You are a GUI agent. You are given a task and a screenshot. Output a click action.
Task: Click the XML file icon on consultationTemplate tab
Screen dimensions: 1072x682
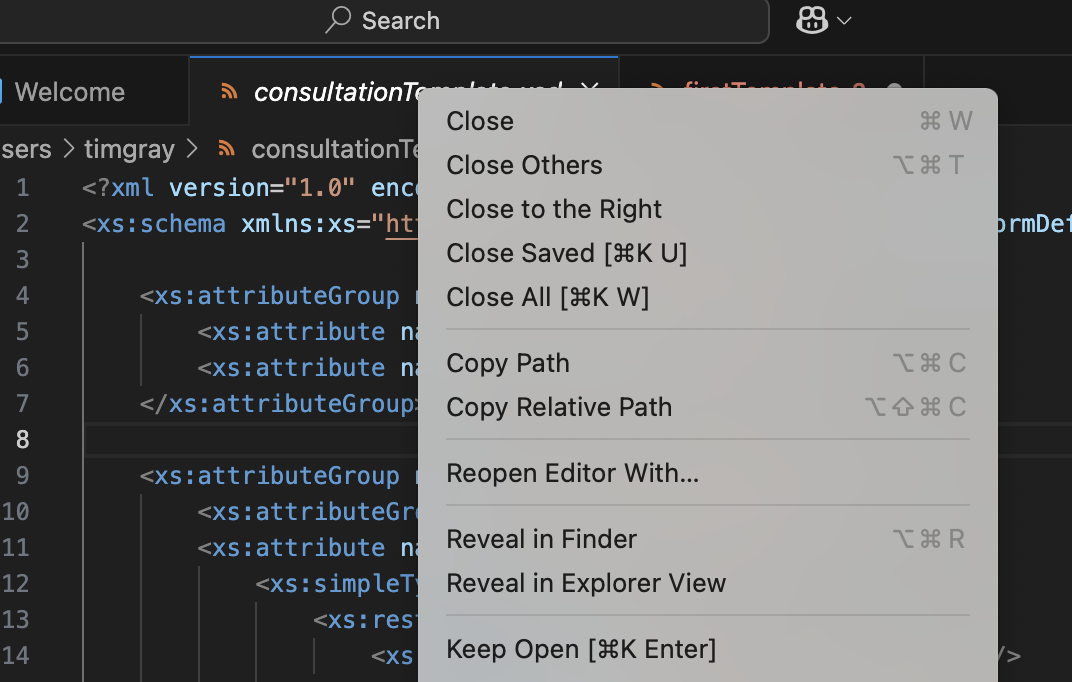[x=229, y=92]
